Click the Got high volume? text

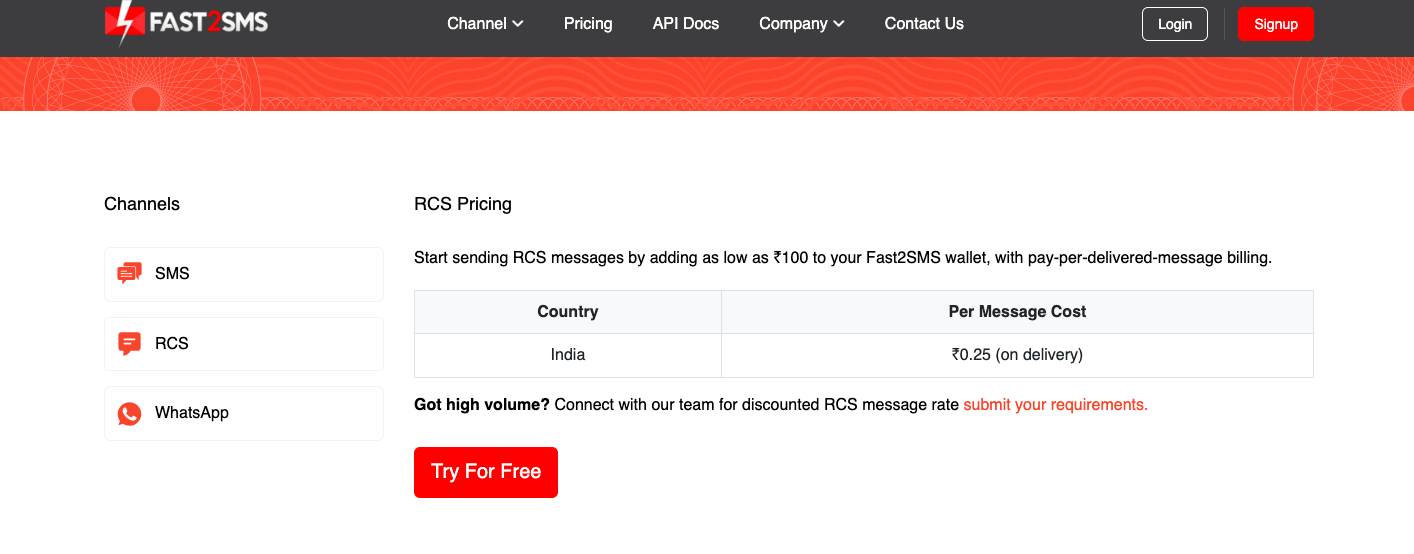pos(482,405)
